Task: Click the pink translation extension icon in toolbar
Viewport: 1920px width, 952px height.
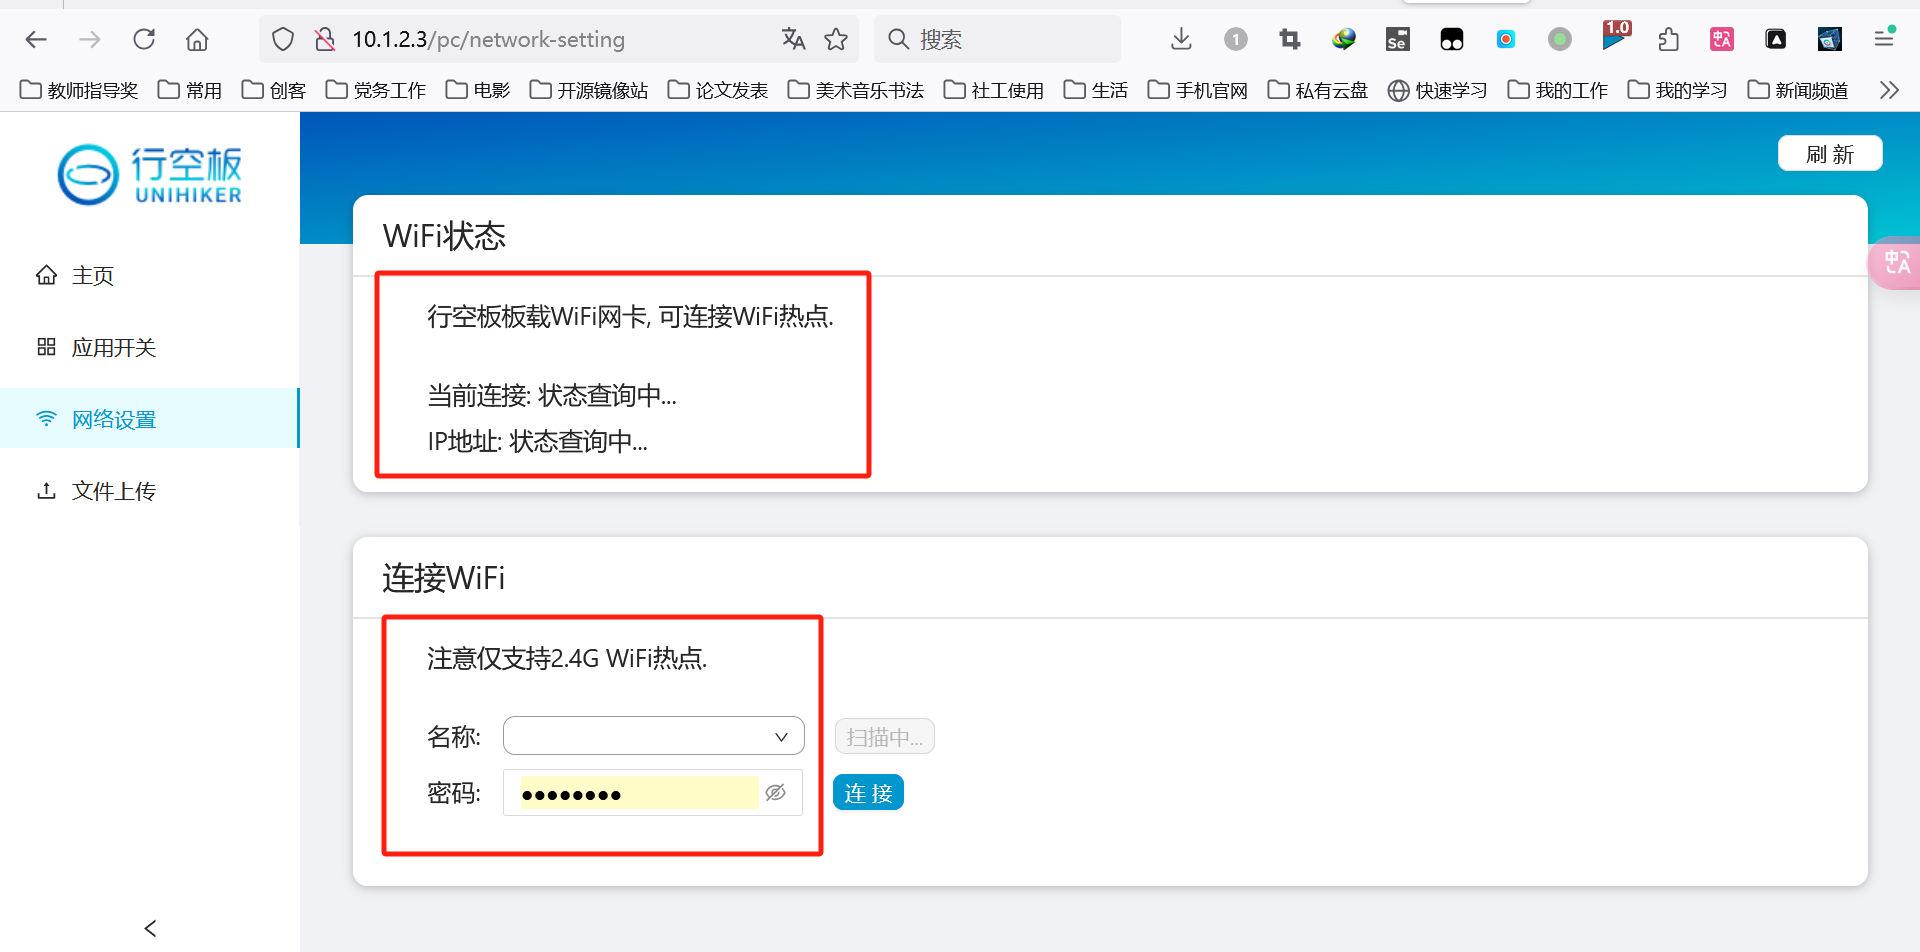Action: coord(1722,39)
